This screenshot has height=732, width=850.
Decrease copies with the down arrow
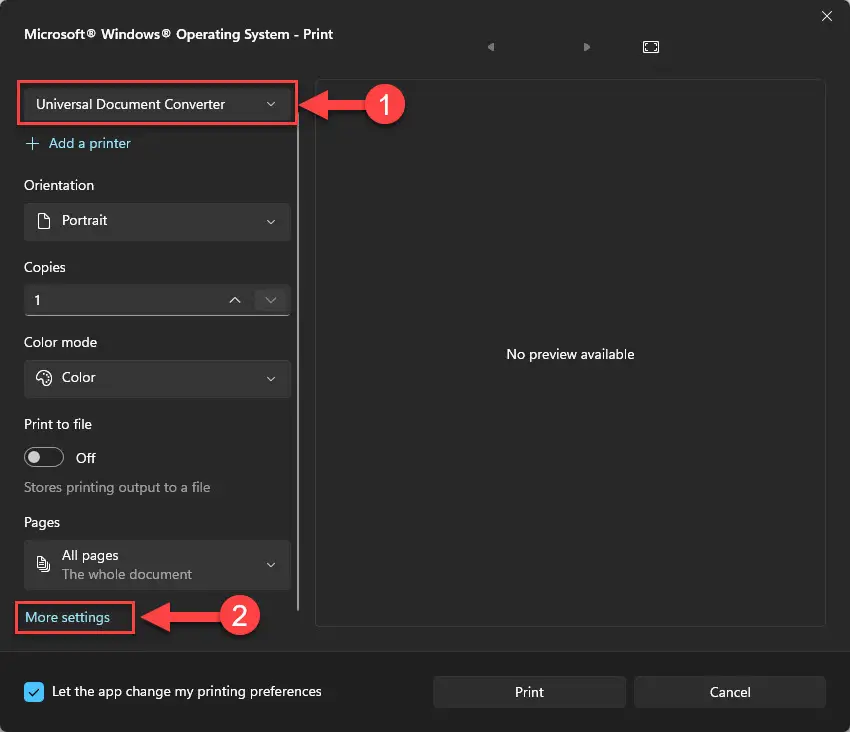(x=271, y=300)
